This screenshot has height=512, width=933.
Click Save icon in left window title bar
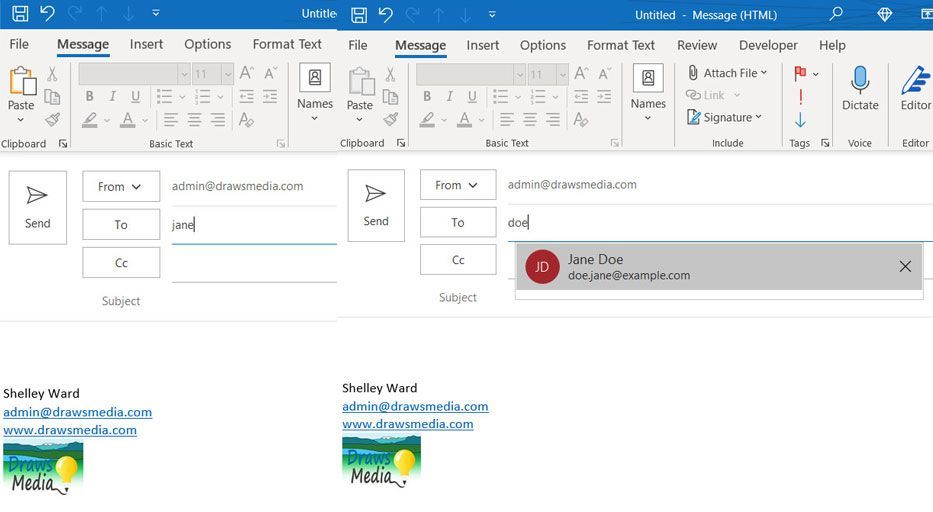(20, 13)
